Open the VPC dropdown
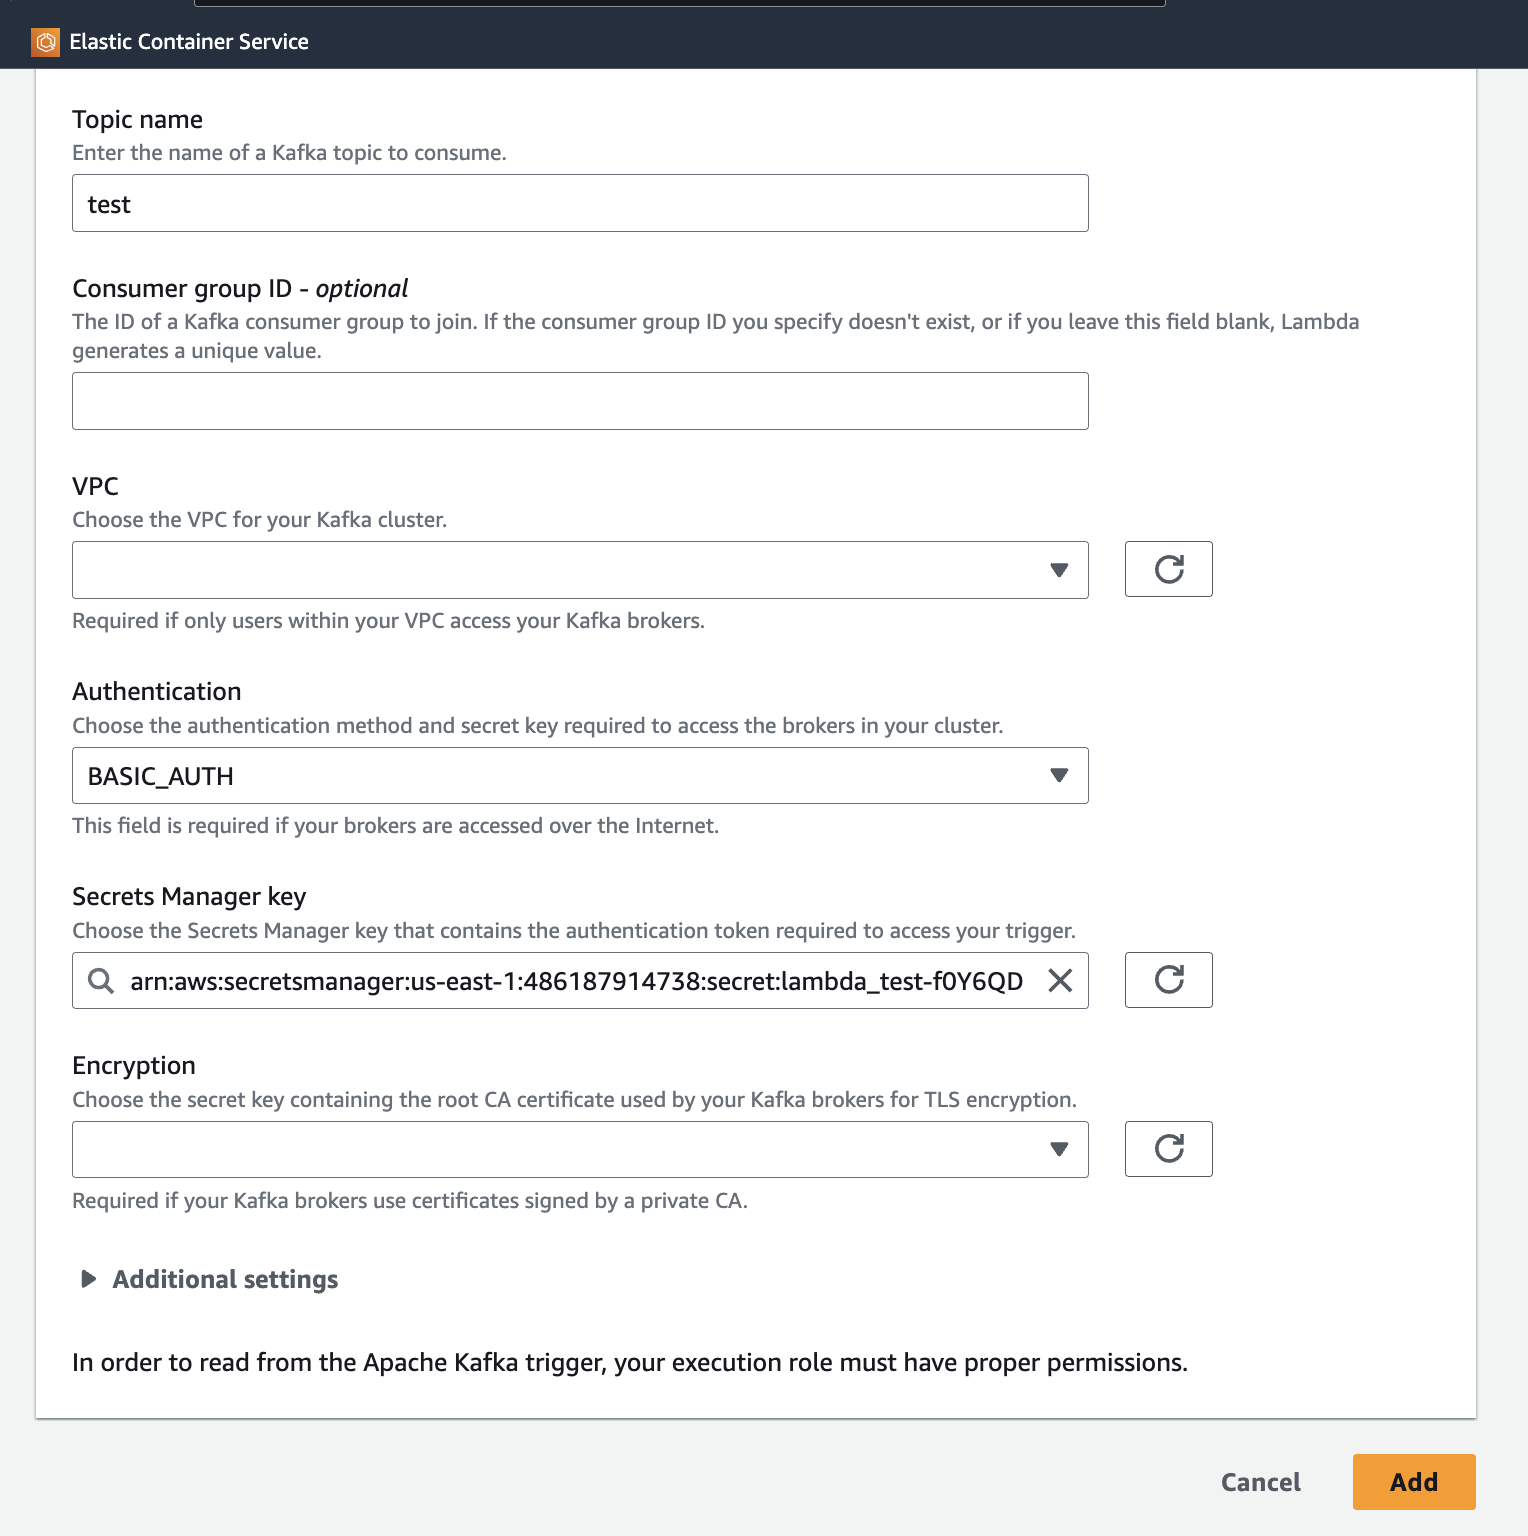Screen dimensions: 1528x1536 coord(579,570)
